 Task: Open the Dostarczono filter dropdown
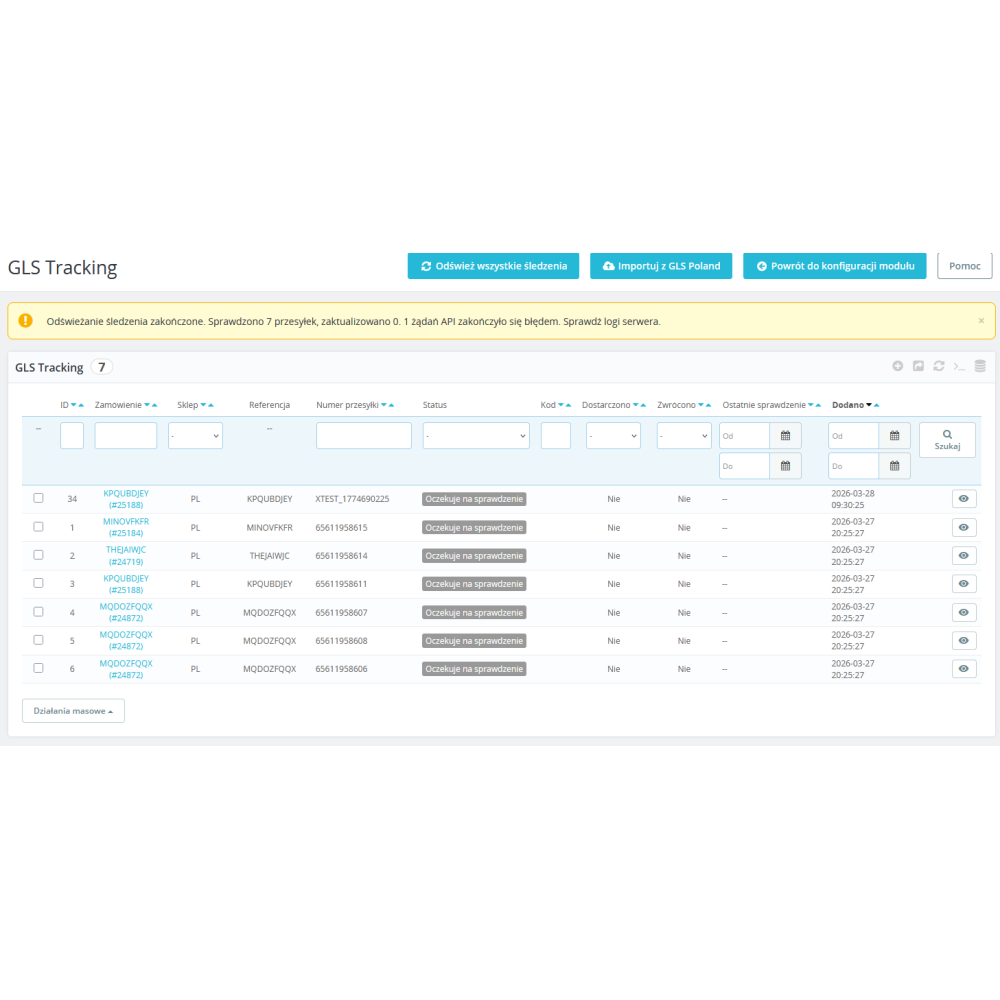coord(613,436)
